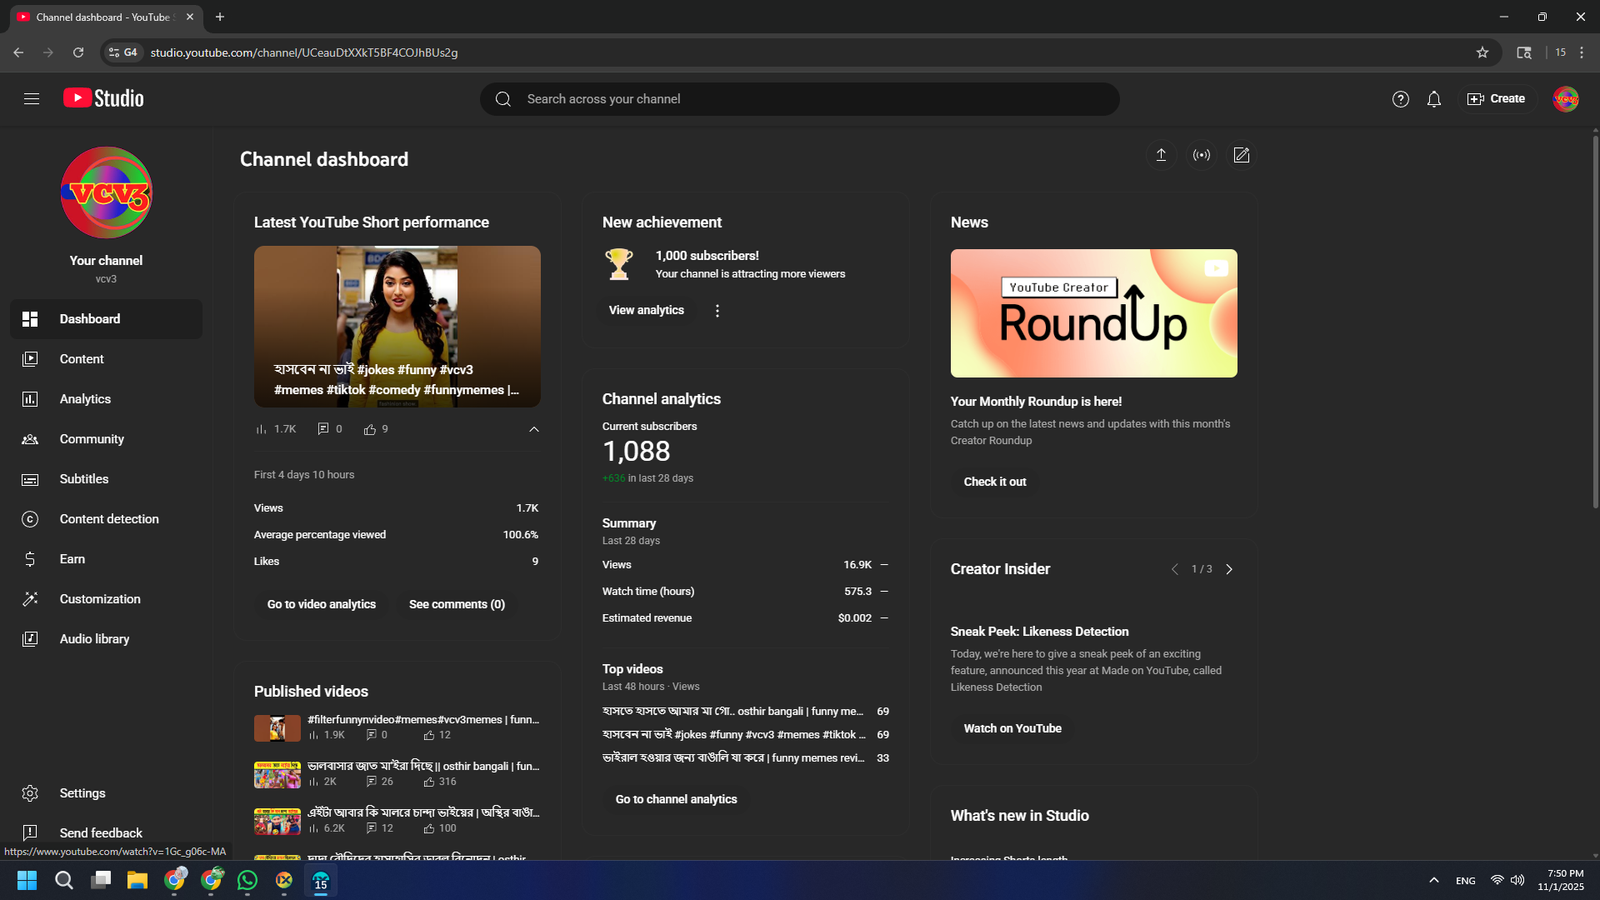This screenshot has height=900, width=1600.
Task: Open the latest Short video thumbnail
Action: (x=397, y=326)
